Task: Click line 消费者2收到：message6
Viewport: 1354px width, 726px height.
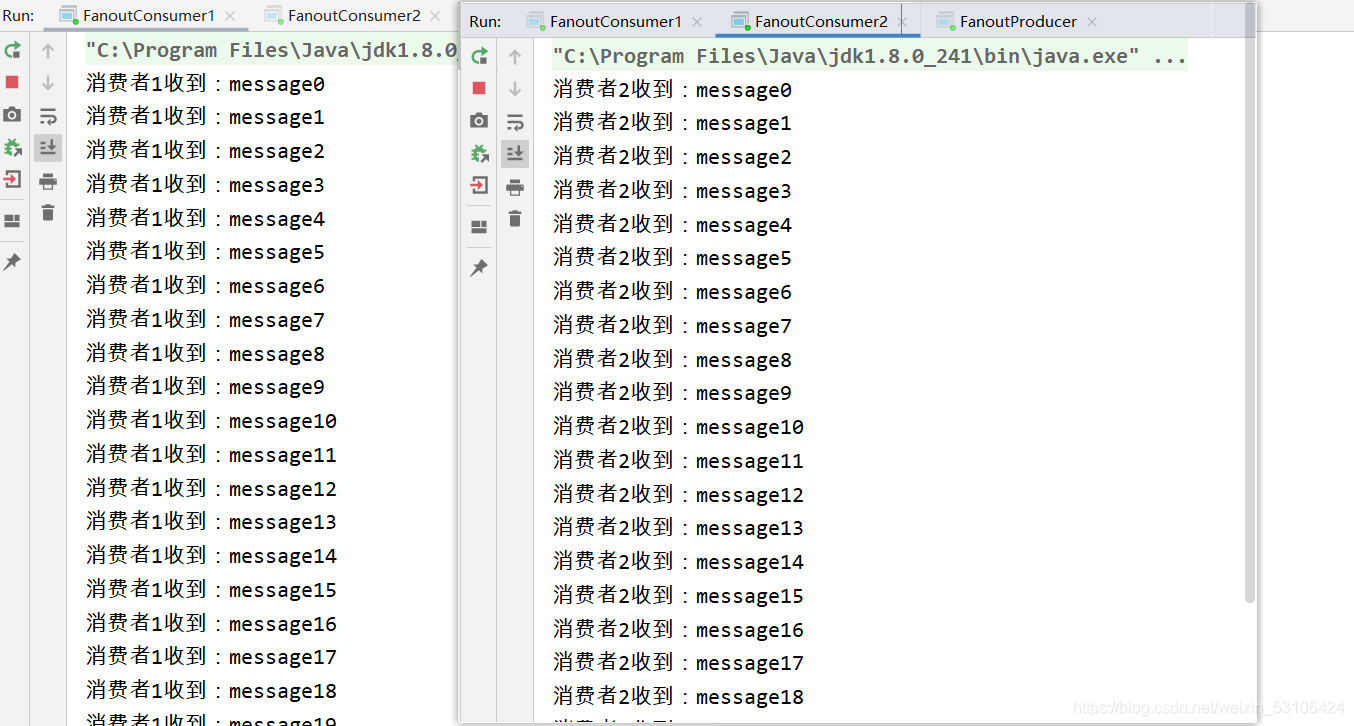Action: tap(672, 292)
